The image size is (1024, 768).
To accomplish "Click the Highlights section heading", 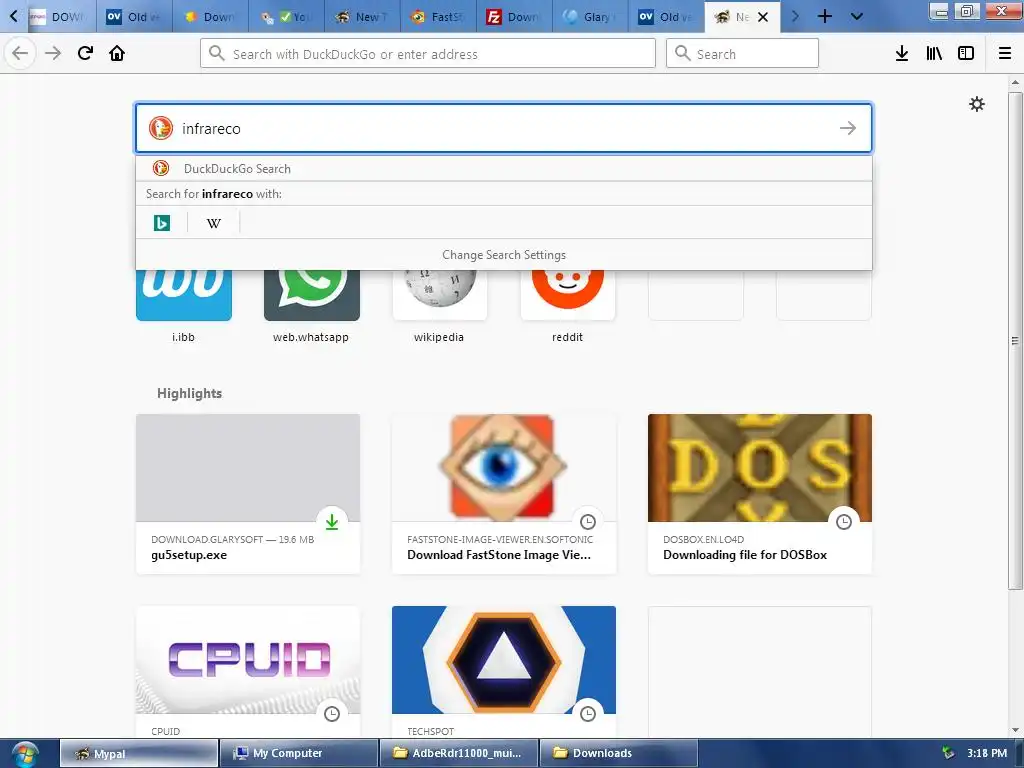I will [189, 393].
